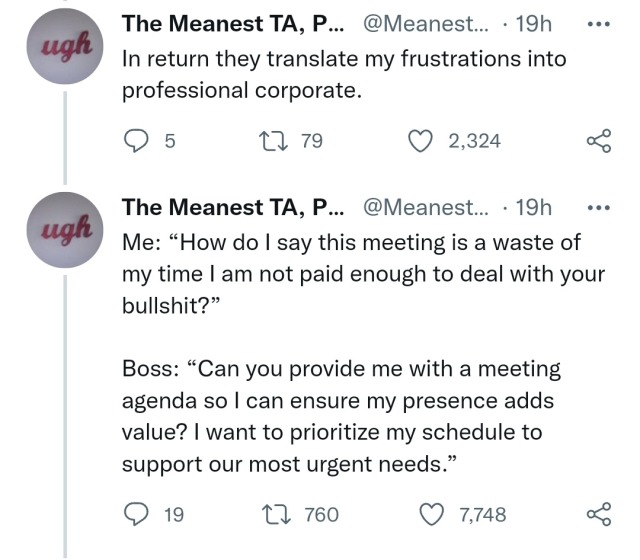Viewport: 640px width, 560px height.
Task: Click the @Meanest handle on first tweet
Action: click(x=433, y=22)
